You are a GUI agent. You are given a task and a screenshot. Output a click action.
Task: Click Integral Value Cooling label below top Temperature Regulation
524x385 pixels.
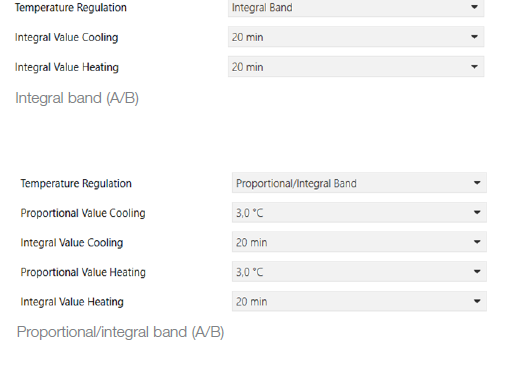67,37
